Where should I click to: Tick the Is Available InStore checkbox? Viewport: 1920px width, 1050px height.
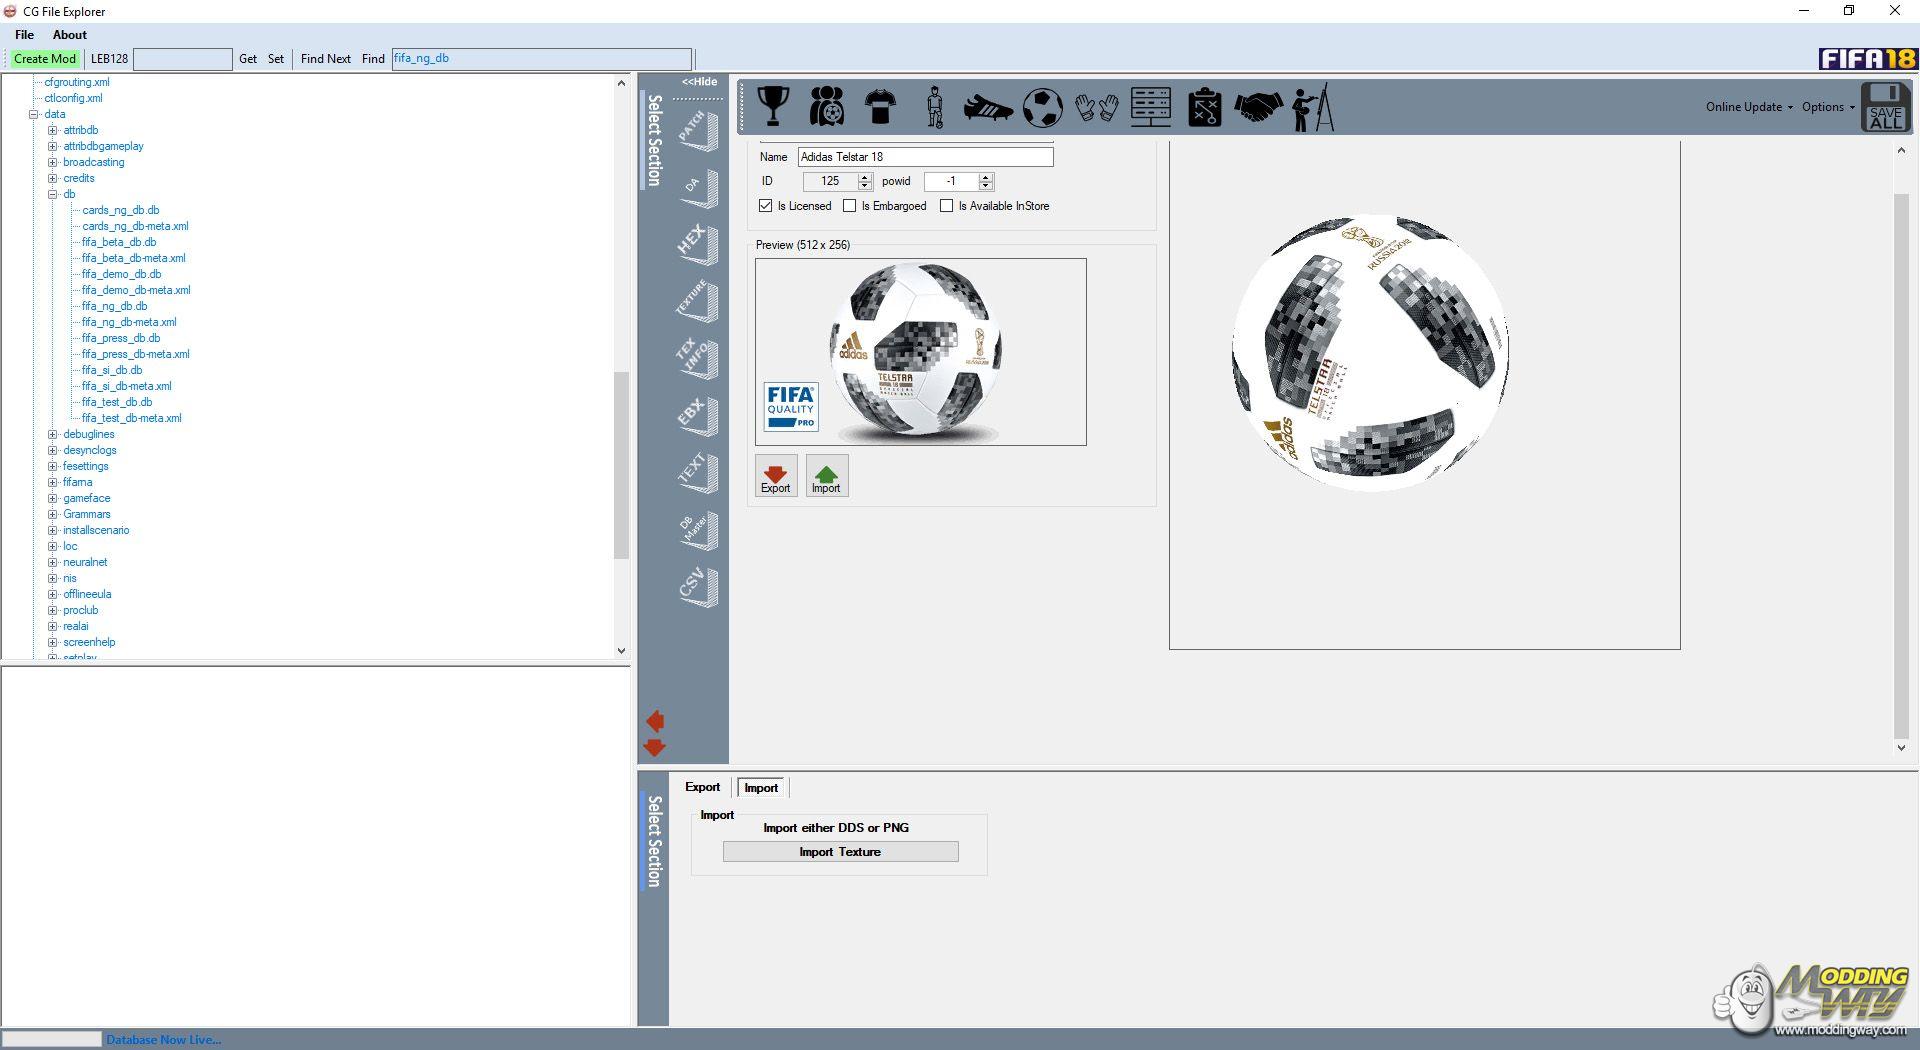coord(946,206)
